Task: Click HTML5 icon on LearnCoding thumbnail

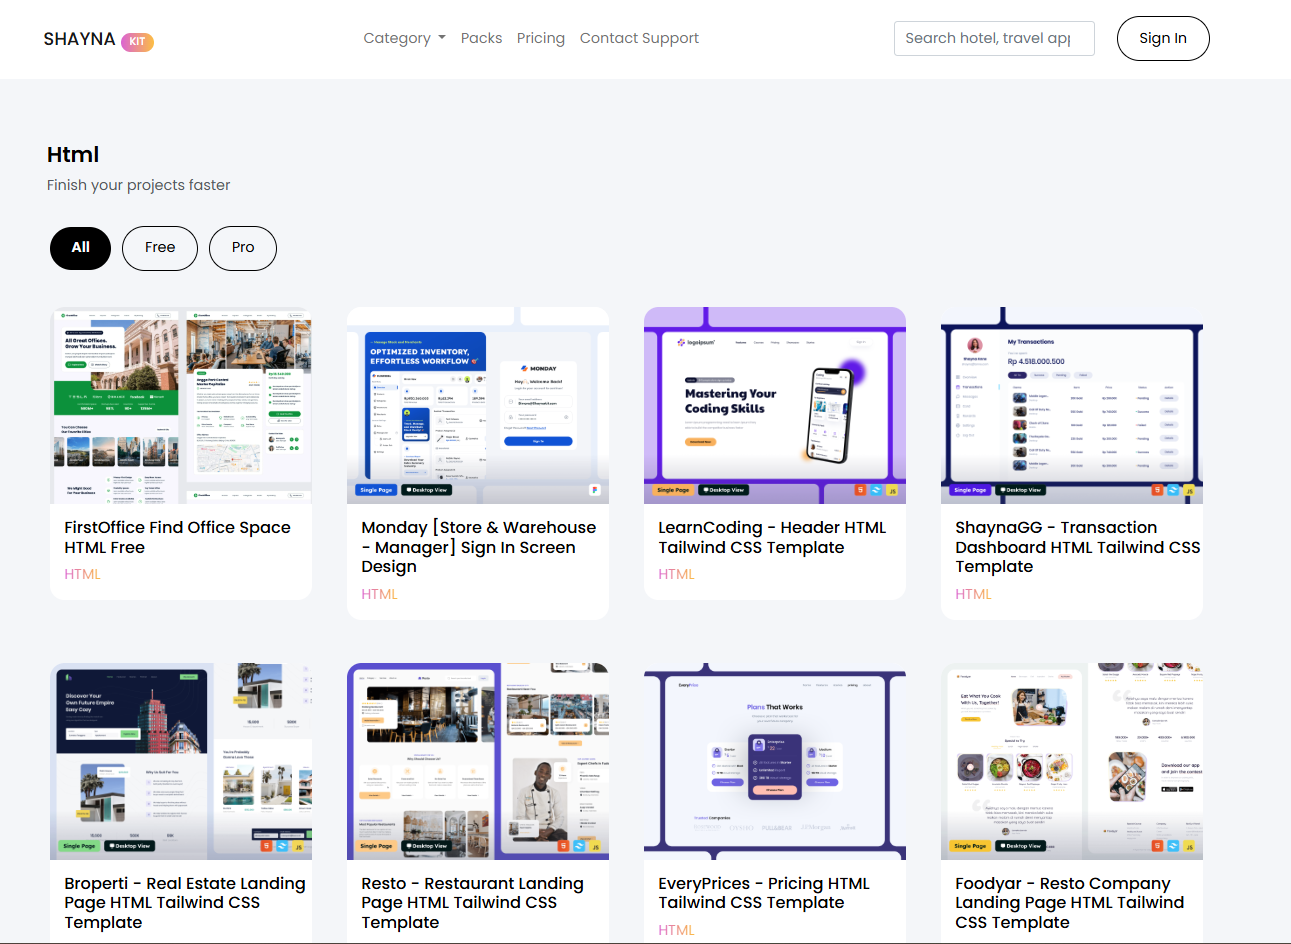Action: tap(860, 490)
